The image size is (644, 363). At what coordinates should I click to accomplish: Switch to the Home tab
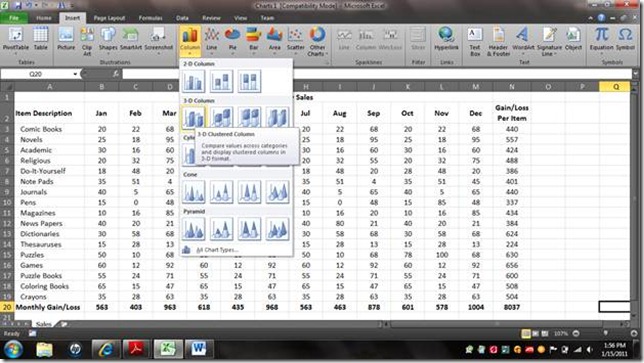44,18
